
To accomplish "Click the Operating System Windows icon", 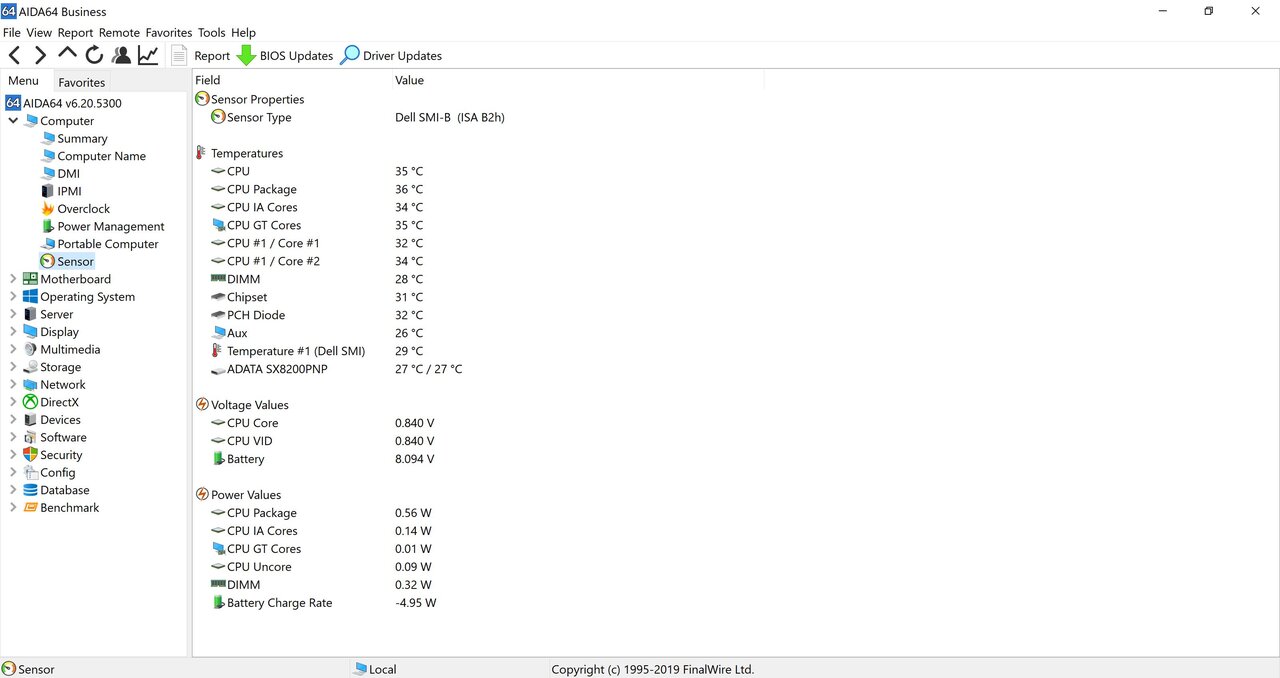I will point(30,297).
